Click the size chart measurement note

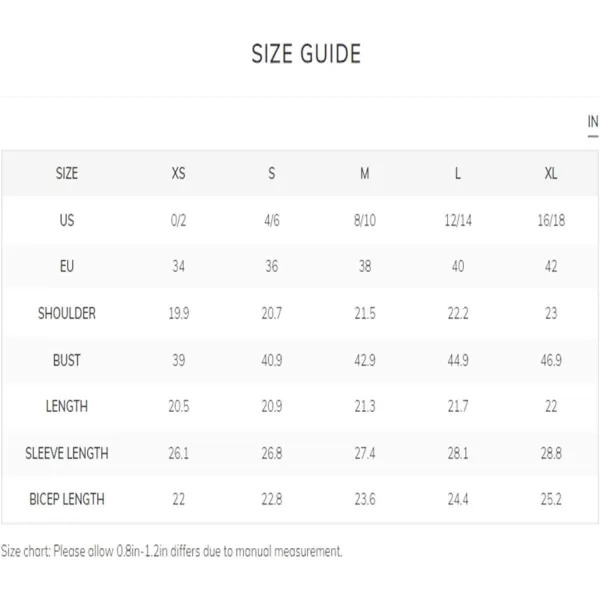171,551
